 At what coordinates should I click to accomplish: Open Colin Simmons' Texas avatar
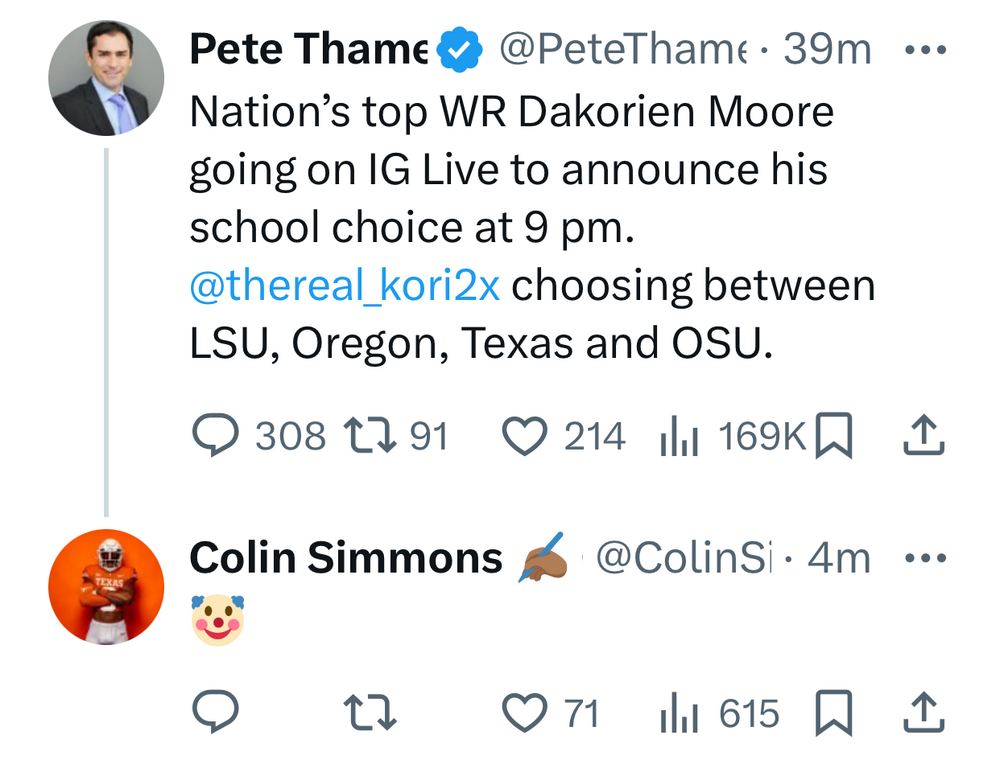tap(106, 586)
